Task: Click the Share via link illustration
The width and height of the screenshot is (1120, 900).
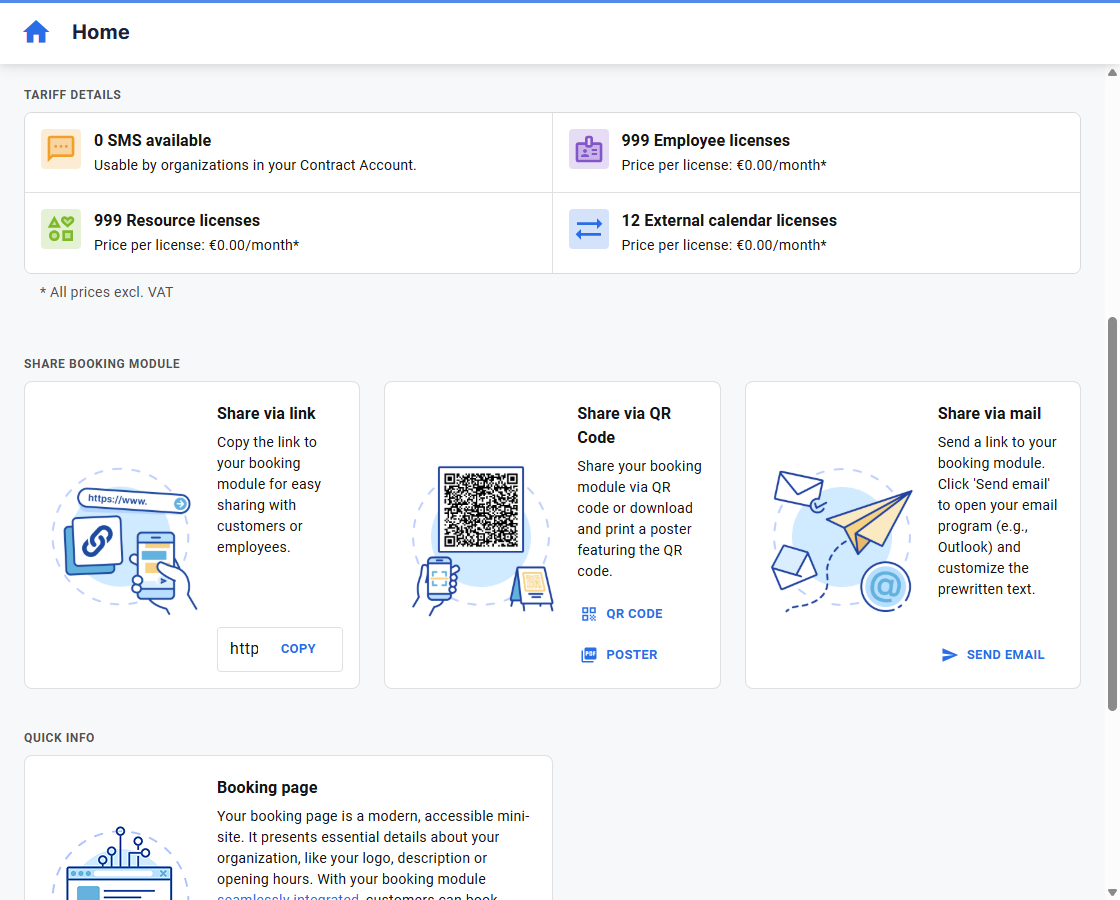Action: click(124, 541)
